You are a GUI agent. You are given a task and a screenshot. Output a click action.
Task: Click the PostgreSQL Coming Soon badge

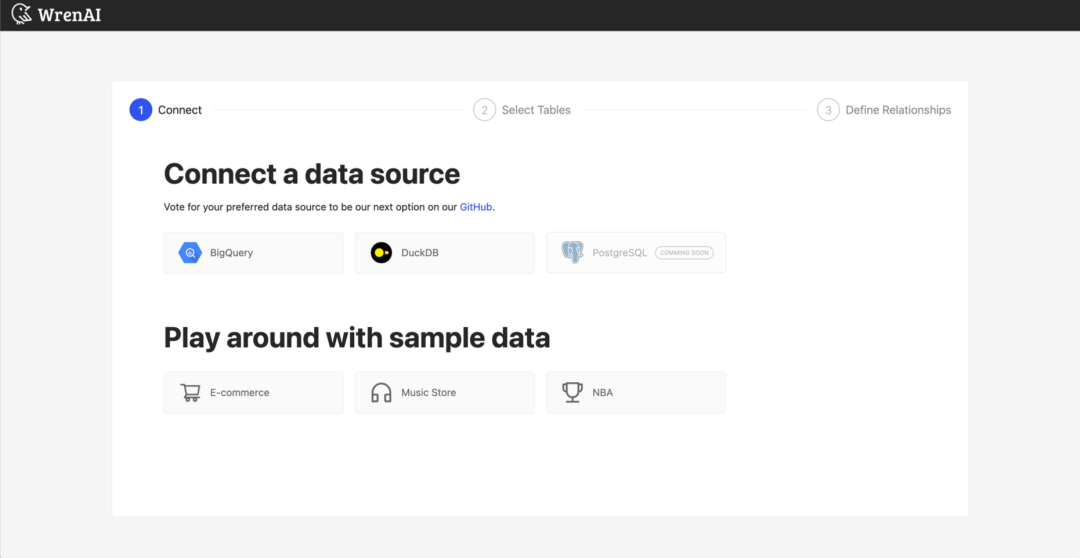pyautogui.click(x=684, y=253)
